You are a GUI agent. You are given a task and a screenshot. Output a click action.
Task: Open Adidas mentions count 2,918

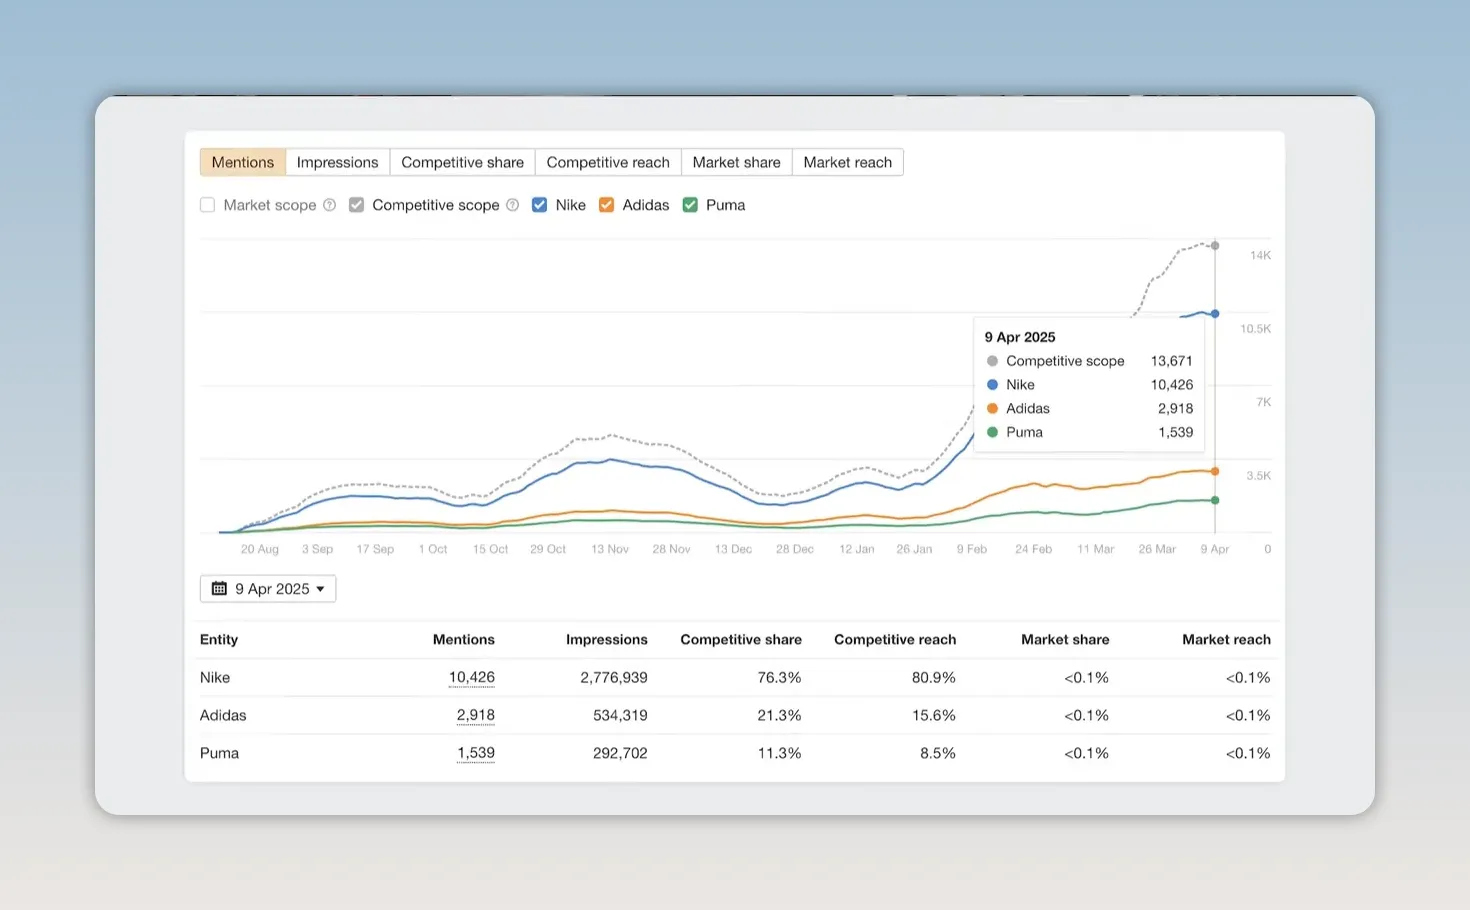[475, 715]
